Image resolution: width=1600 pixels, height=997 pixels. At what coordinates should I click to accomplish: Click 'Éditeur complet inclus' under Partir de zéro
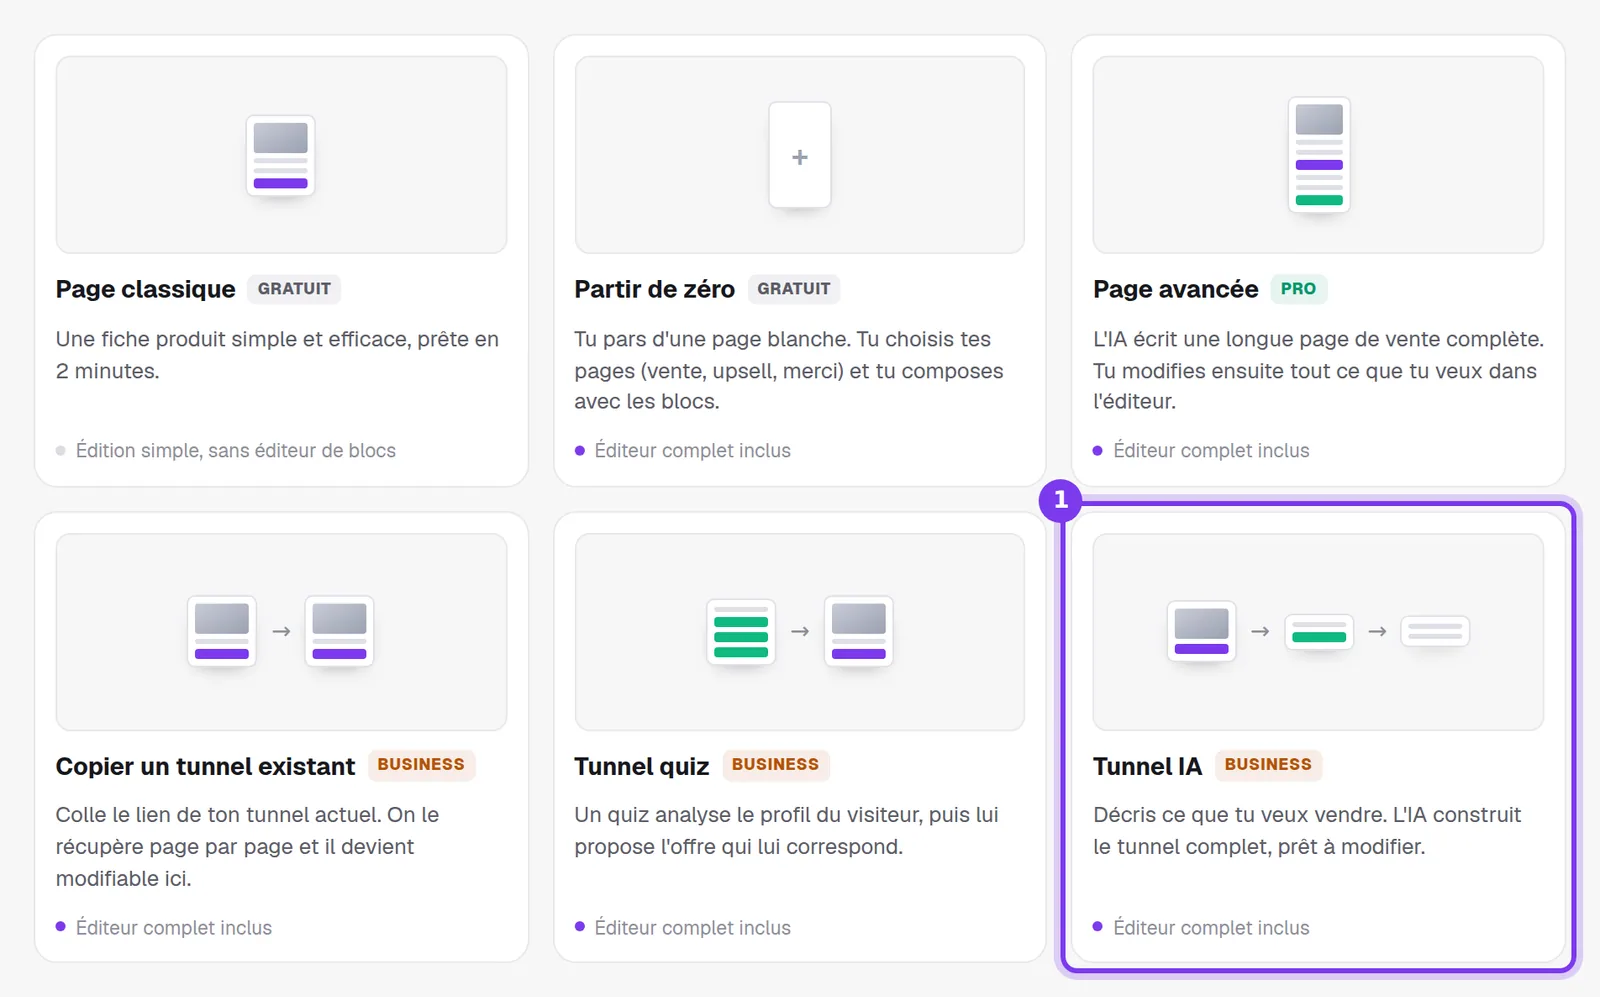click(x=693, y=451)
